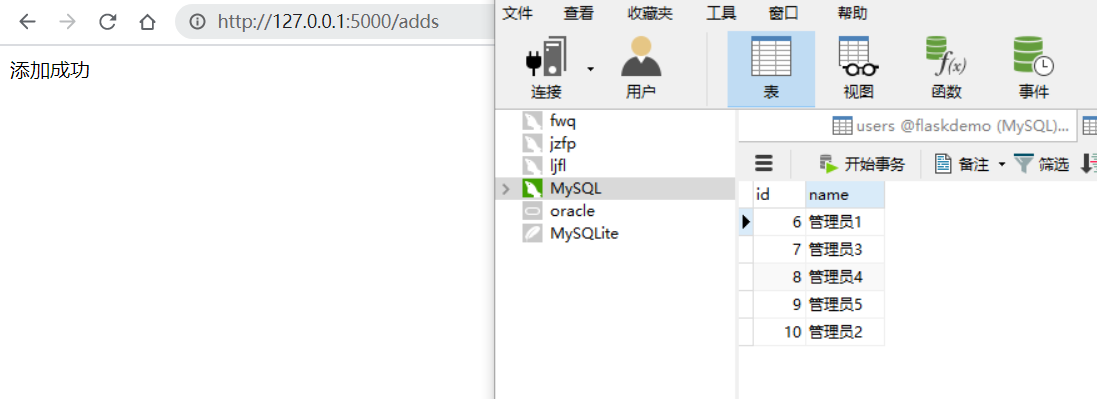Open the dropdown arrow beside 备注

pos(1001,164)
